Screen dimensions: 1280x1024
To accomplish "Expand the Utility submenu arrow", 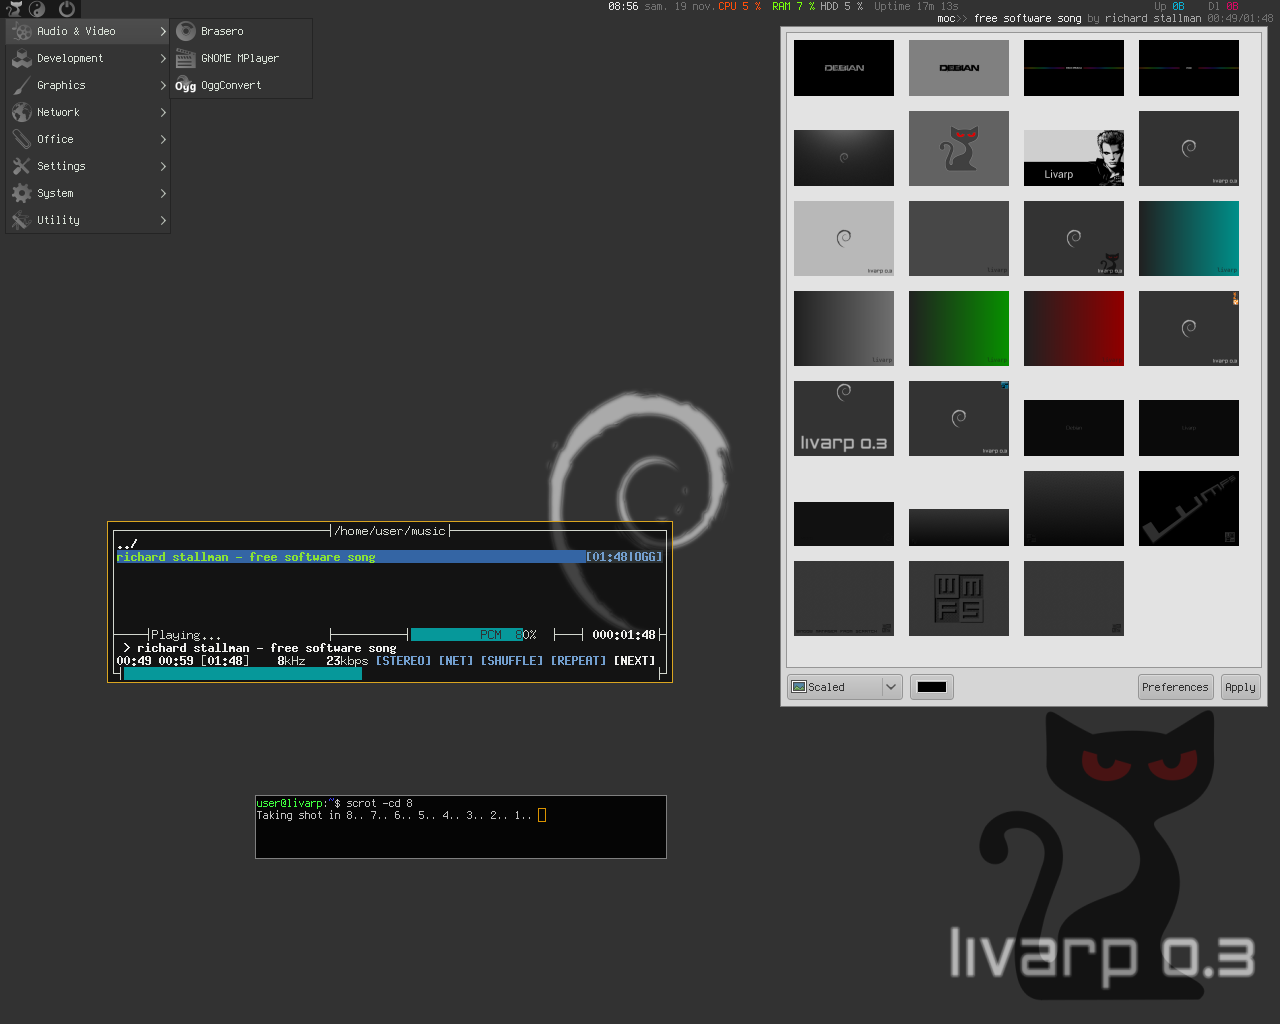I will pos(163,220).
